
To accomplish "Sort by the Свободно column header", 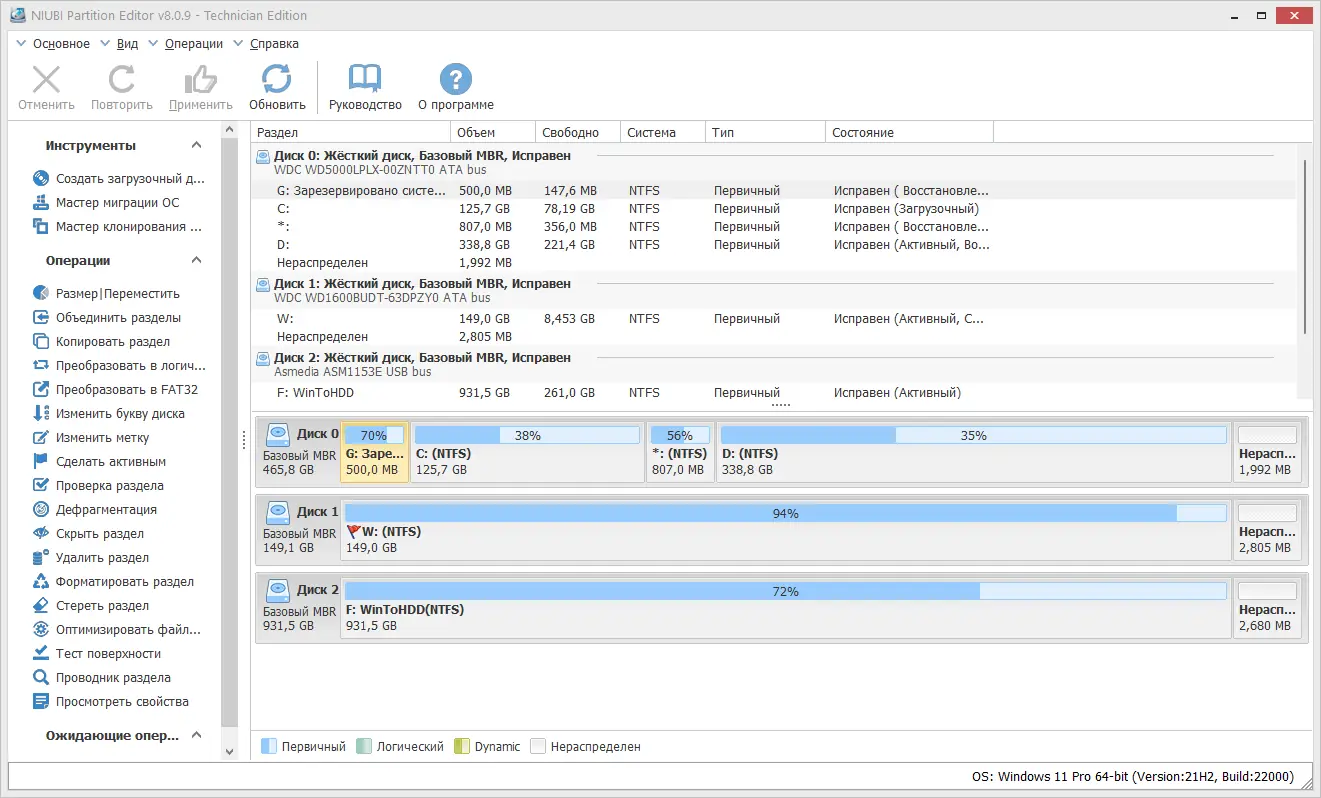I will (578, 133).
